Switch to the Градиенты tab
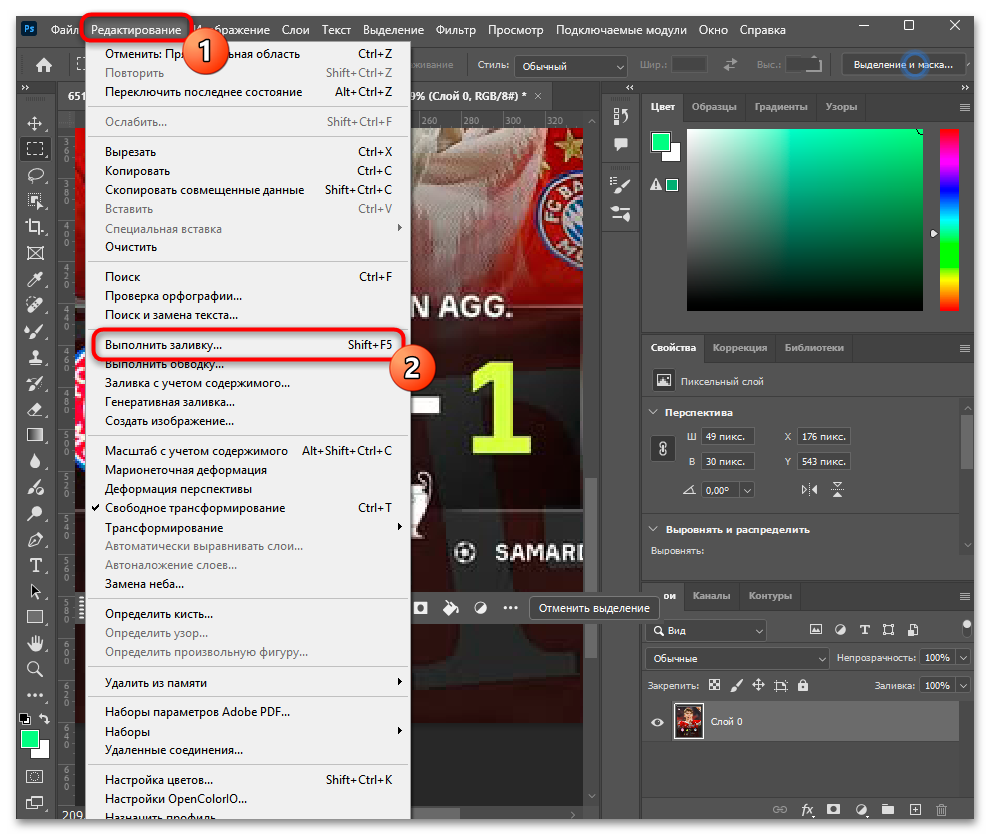The height and width of the screenshot is (835, 990). point(780,107)
